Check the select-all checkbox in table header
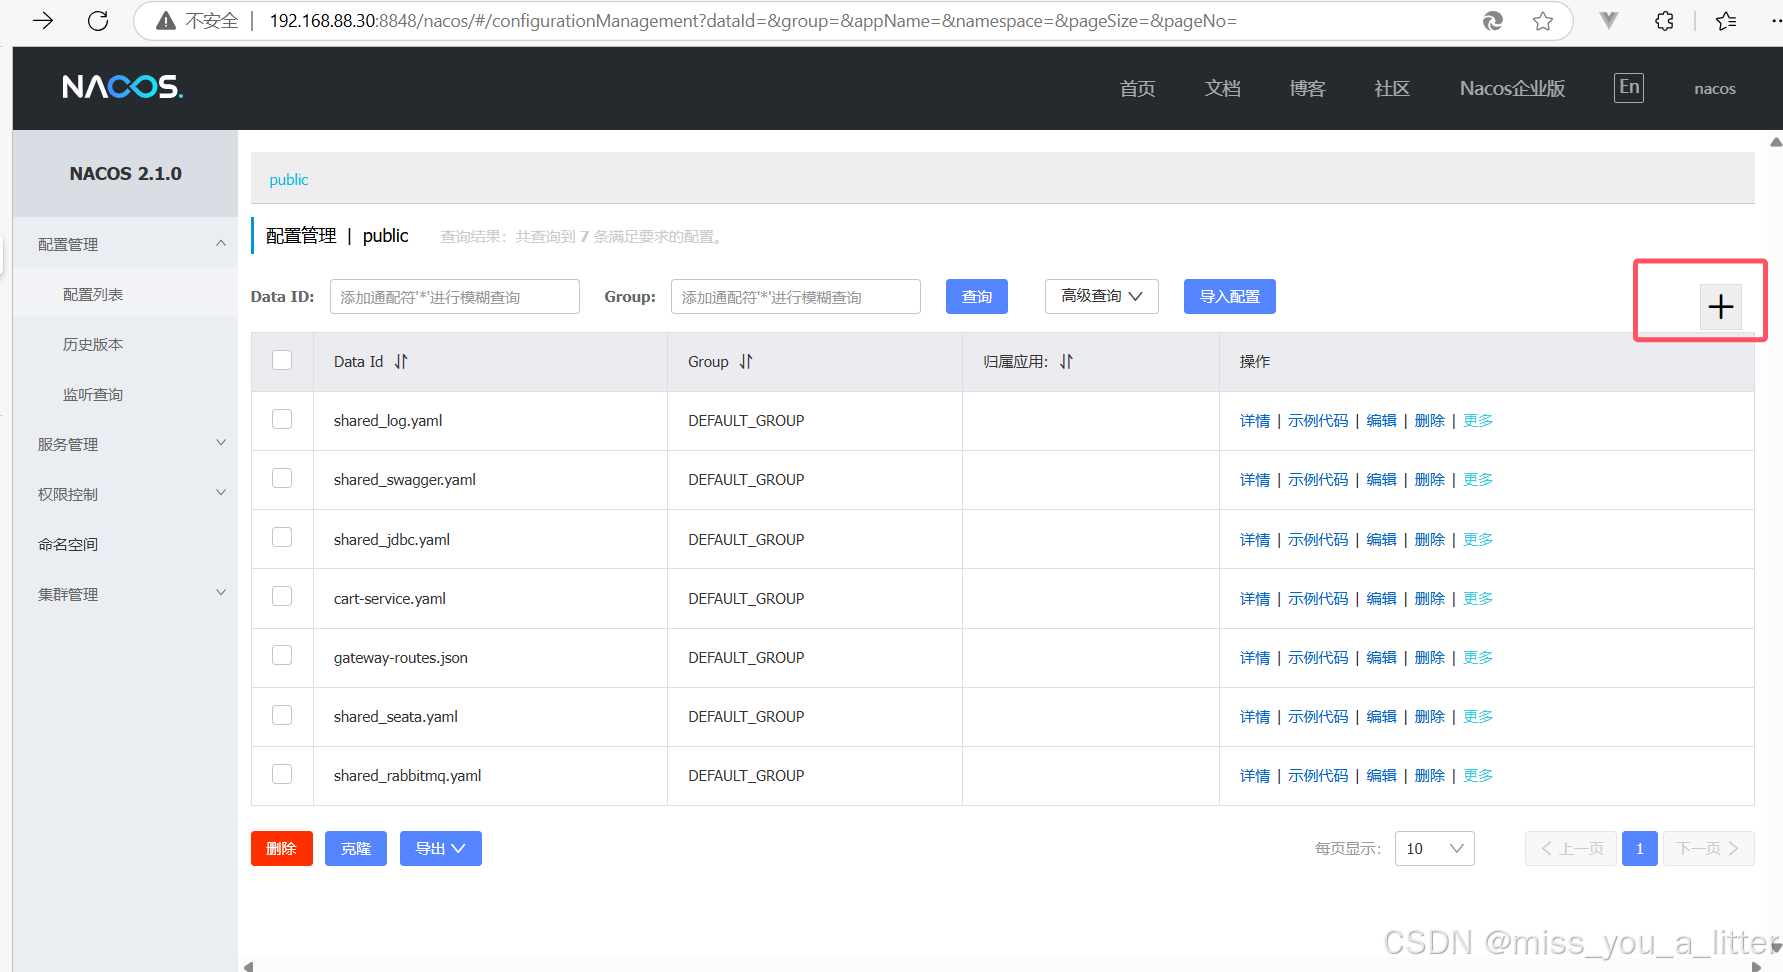This screenshot has height=972, width=1783. pos(281,360)
